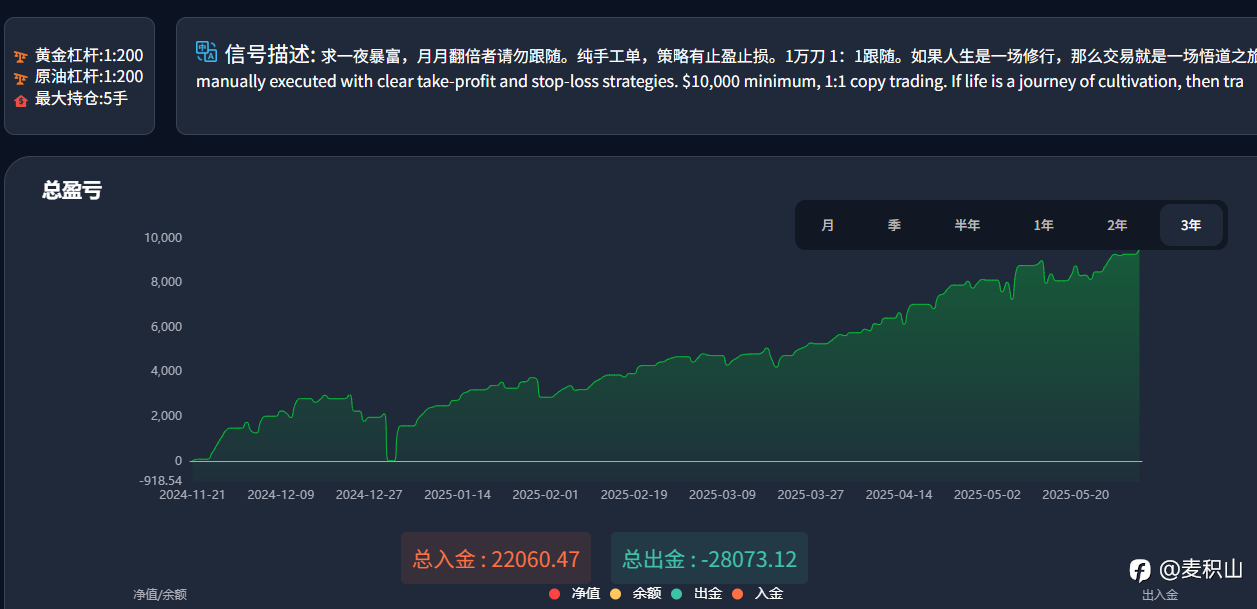Switch chart to 2年 range
The width and height of the screenshot is (1257, 609).
(x=1117, y=225)
